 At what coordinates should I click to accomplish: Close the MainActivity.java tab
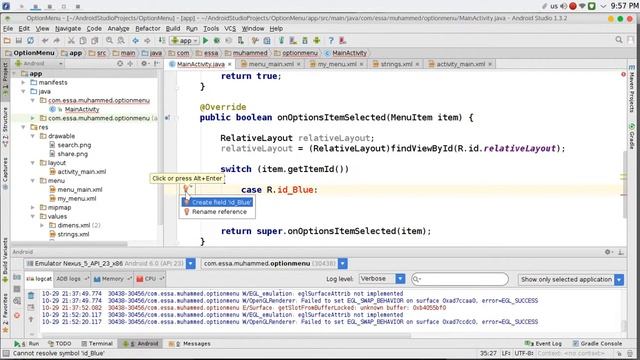[230, 64]
